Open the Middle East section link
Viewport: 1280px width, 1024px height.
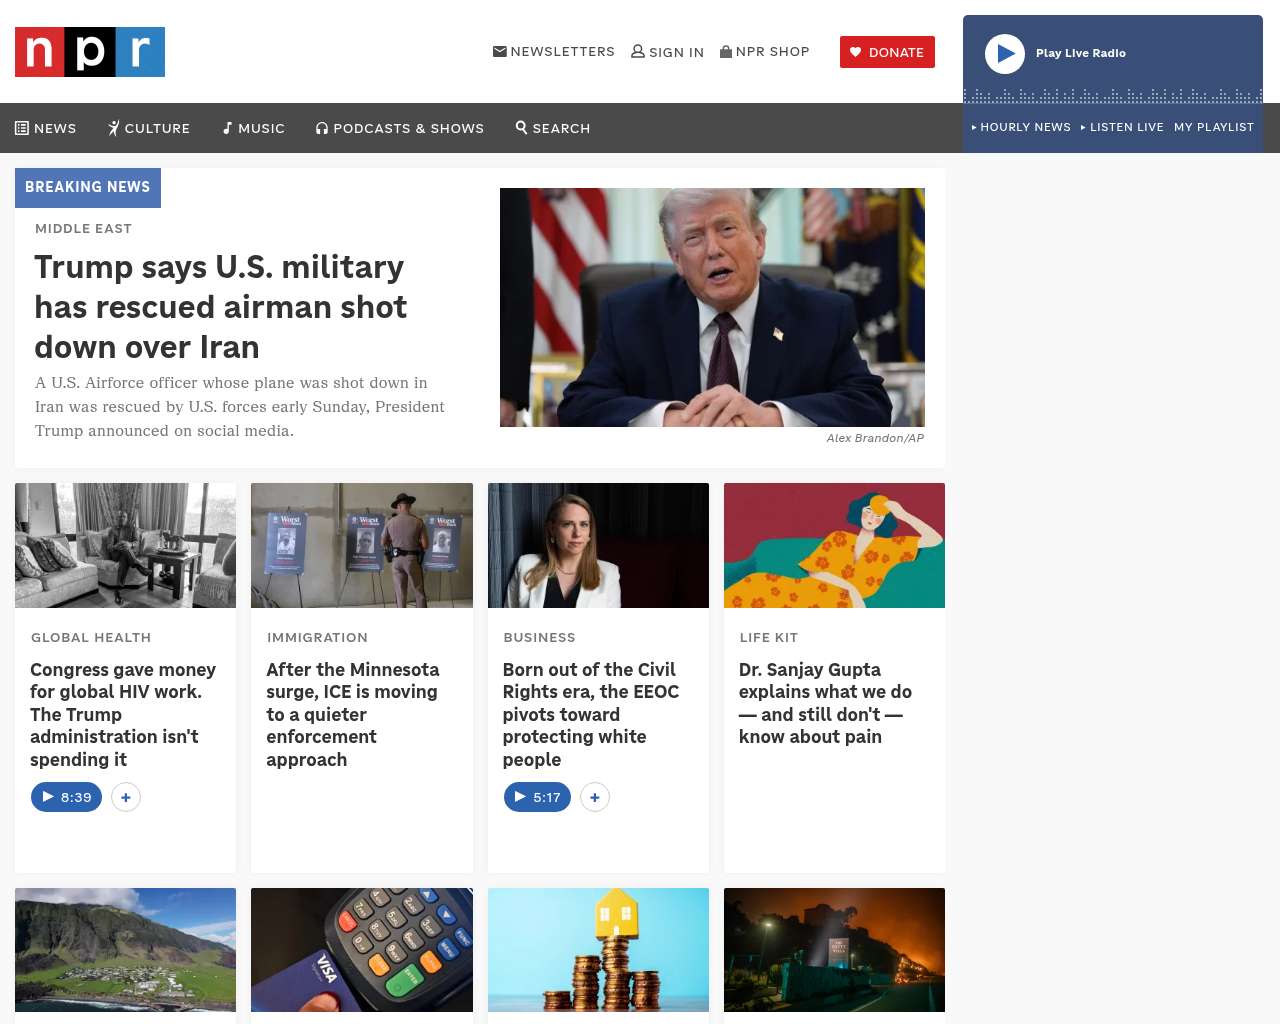pyautogui.click(x=83, y=228)
